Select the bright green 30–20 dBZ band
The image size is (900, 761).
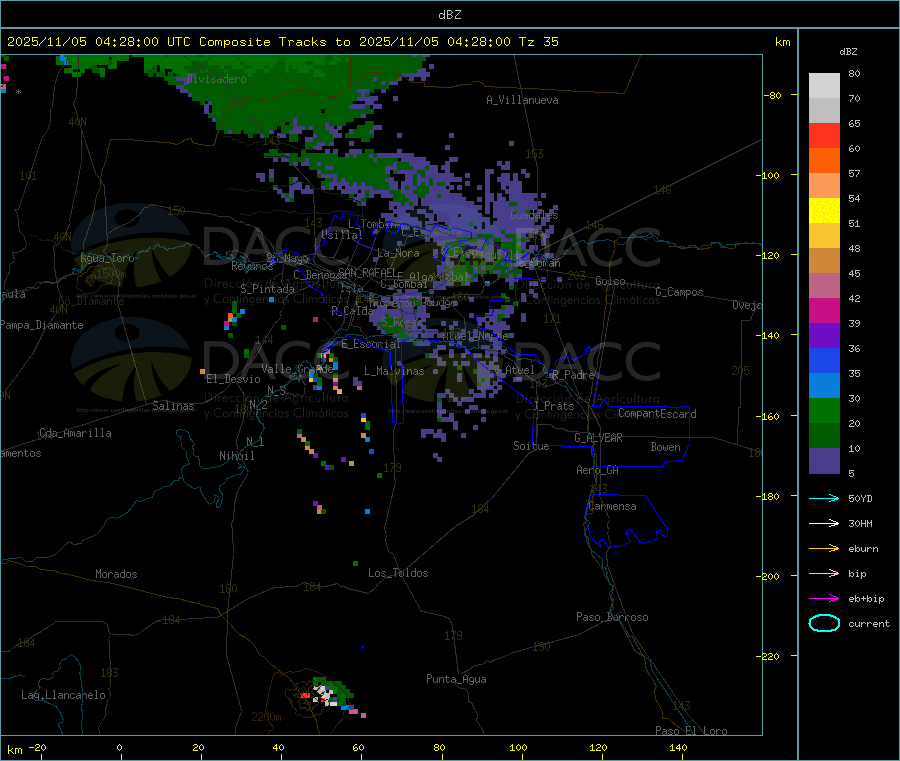click(x=824, y=410)
